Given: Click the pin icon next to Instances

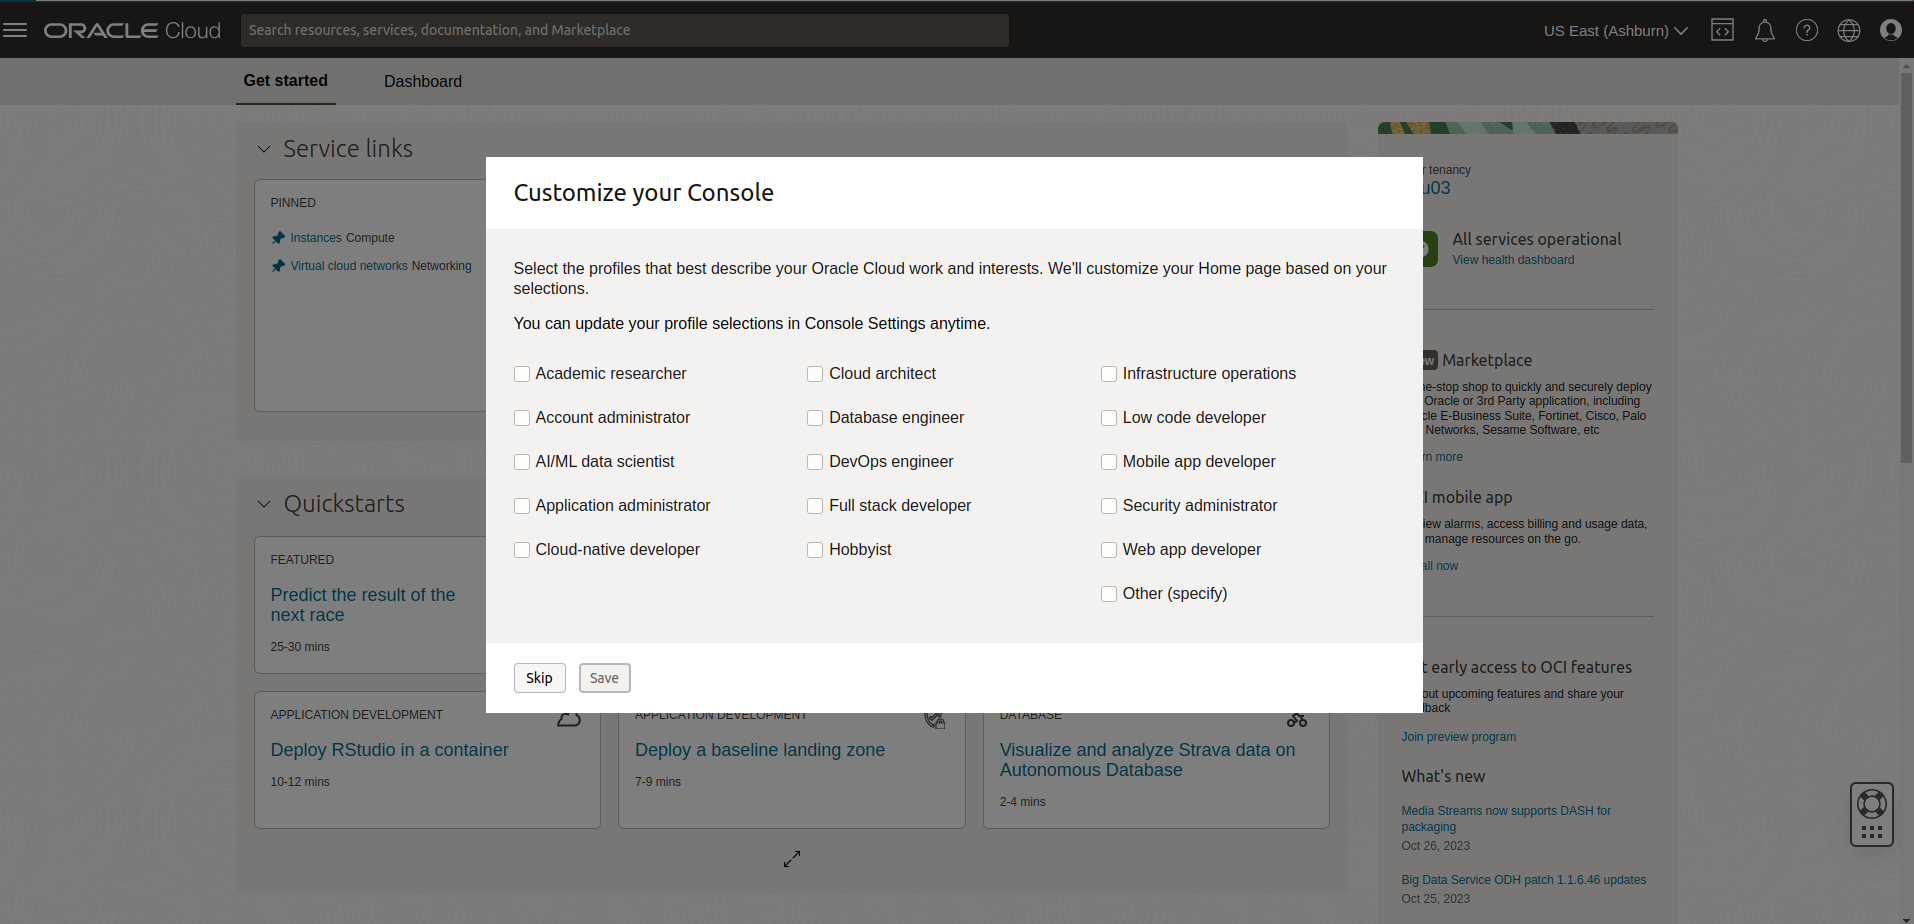Looking at the screenshot, I should (x=278, y=238).
